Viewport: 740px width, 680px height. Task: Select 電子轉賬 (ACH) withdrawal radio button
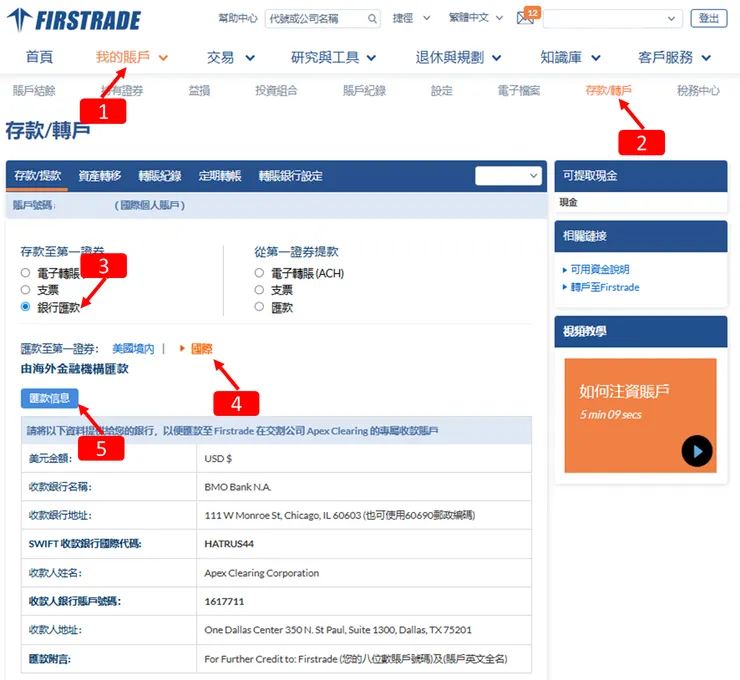[259, 273]
